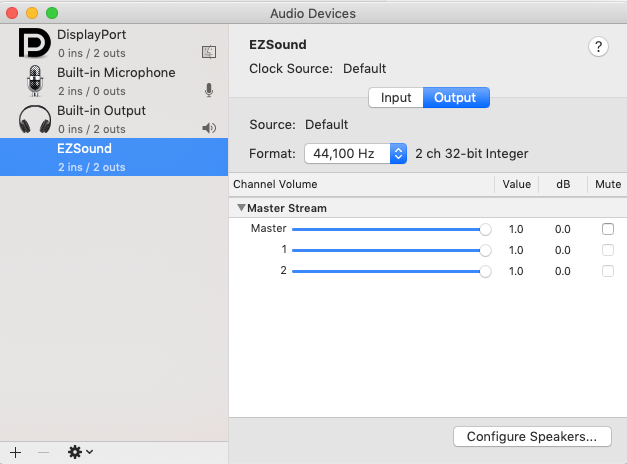
Task: Switch to the Input tab
Action: click(396, 98)
